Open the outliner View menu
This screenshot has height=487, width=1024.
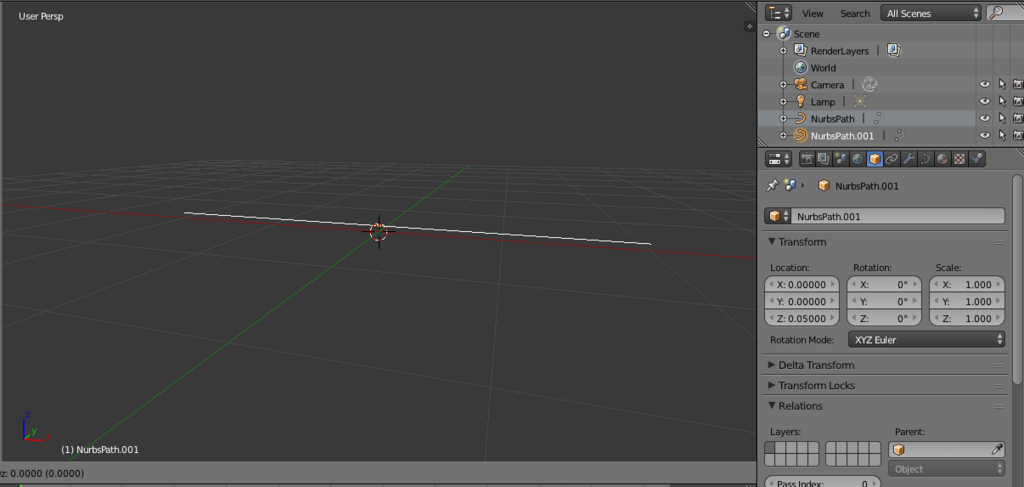812,13
